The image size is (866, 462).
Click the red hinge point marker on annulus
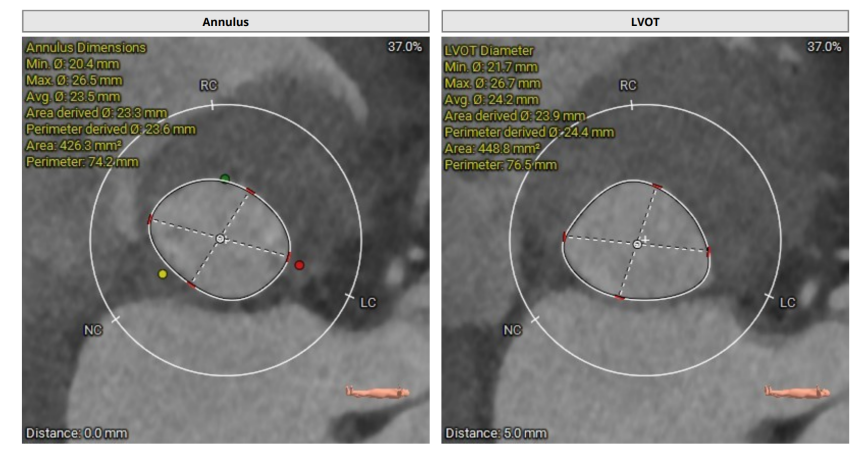tap(299, 265)
